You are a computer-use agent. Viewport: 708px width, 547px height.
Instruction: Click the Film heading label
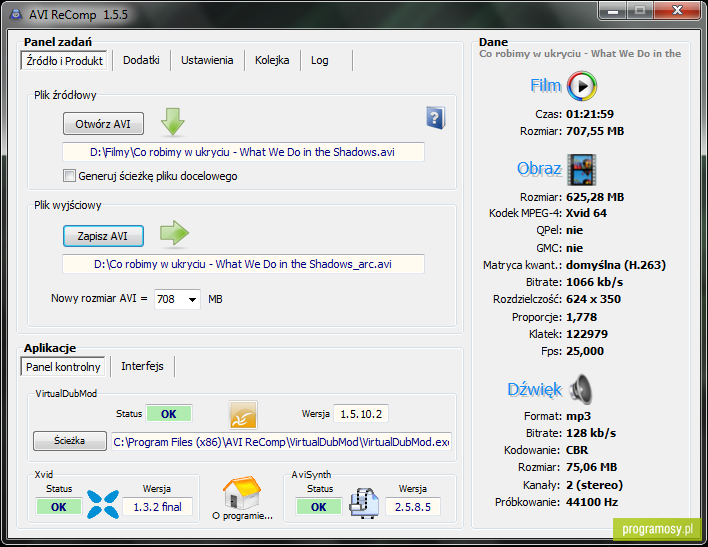tap(546, 85)
